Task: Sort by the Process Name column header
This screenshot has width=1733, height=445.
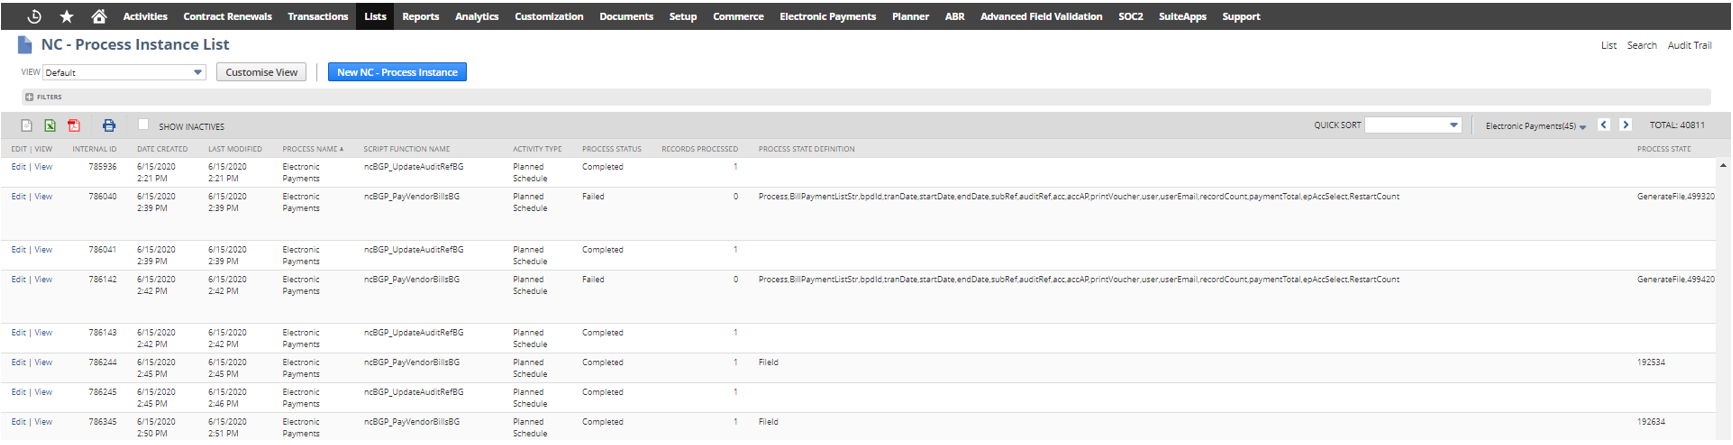Action: (x=312, y=149)
